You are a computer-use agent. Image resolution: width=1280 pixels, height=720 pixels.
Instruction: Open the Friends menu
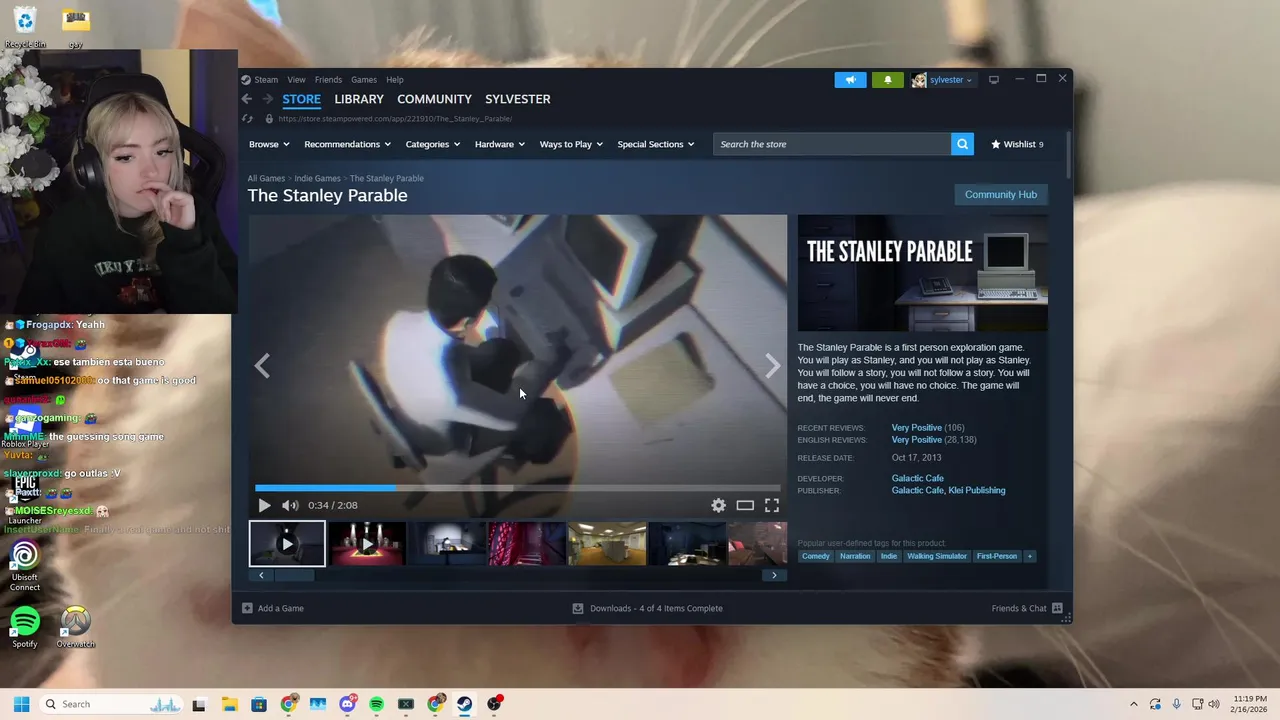pos(328,80)
